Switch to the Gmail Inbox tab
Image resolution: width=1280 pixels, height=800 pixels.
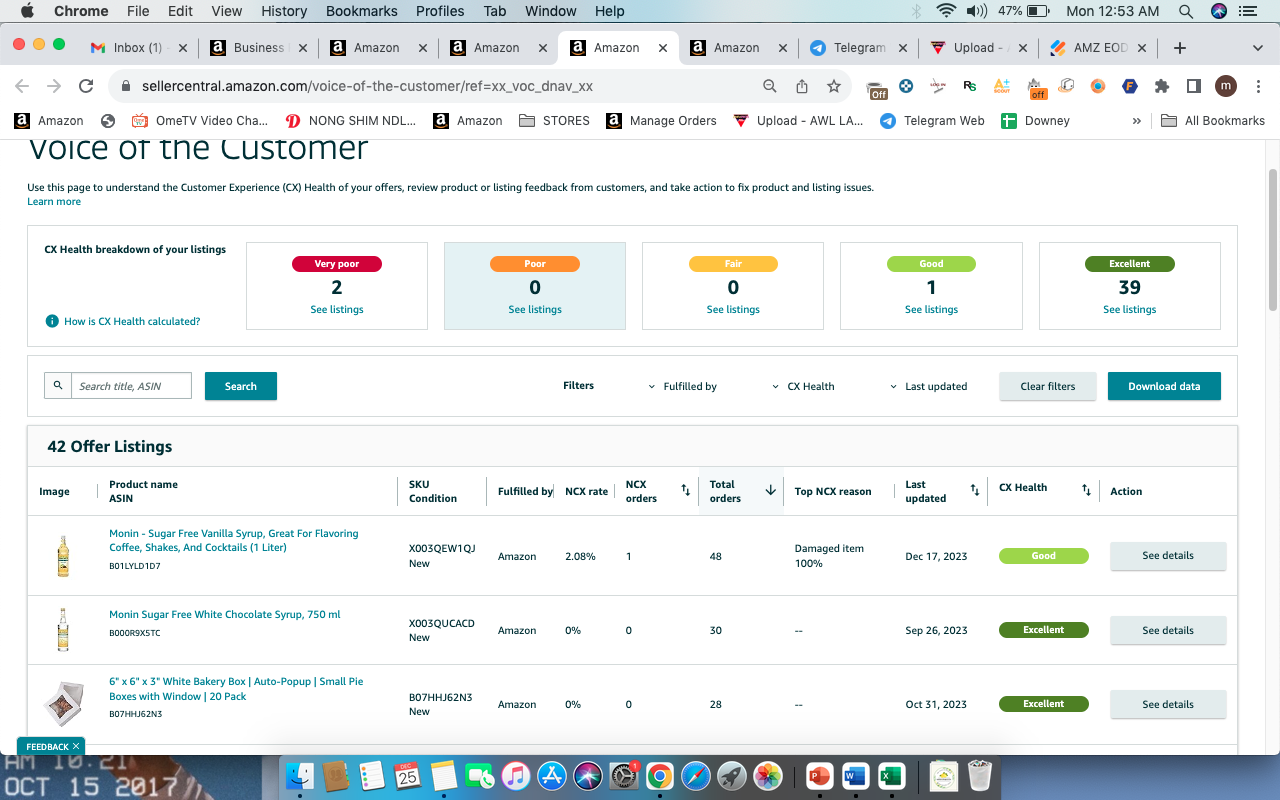coord(138,48)
